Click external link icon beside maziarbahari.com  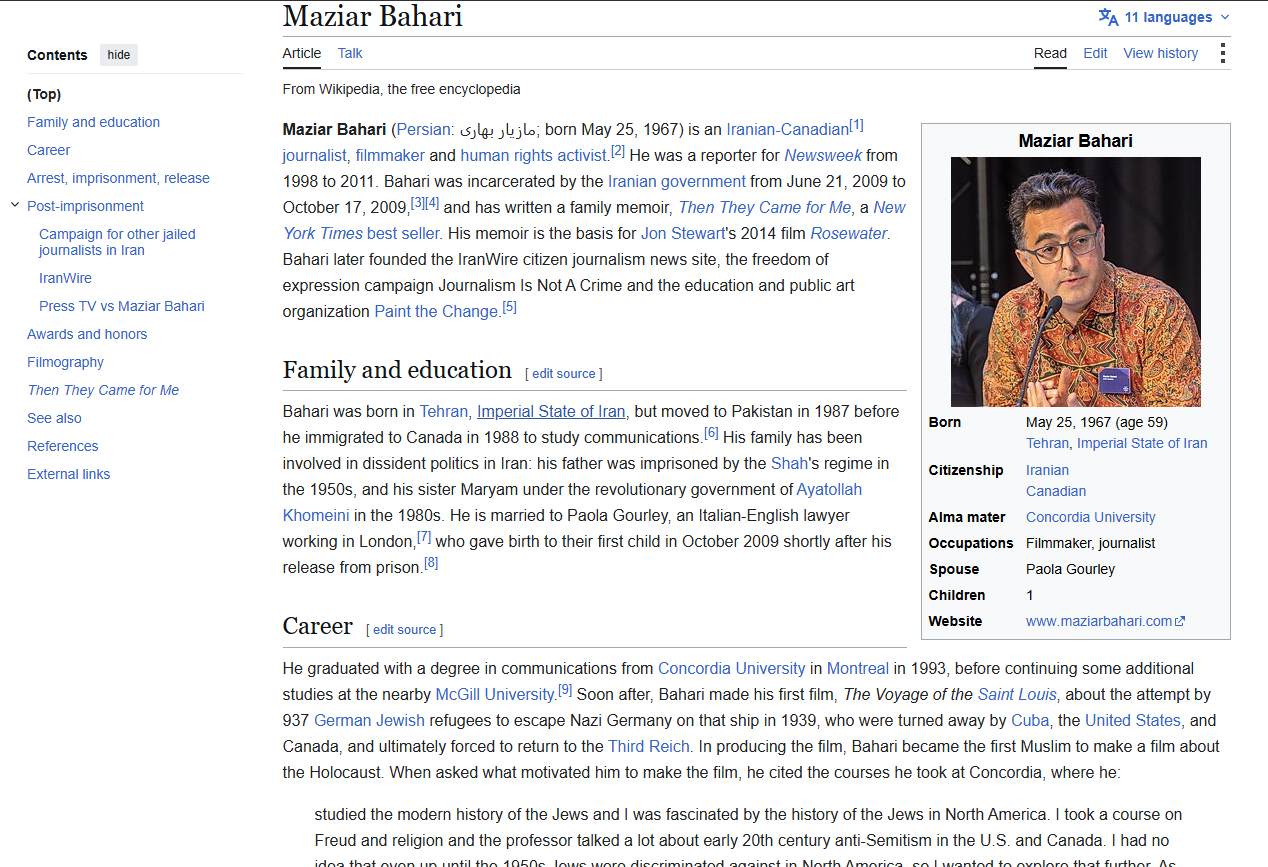(x=1180, y=621)
